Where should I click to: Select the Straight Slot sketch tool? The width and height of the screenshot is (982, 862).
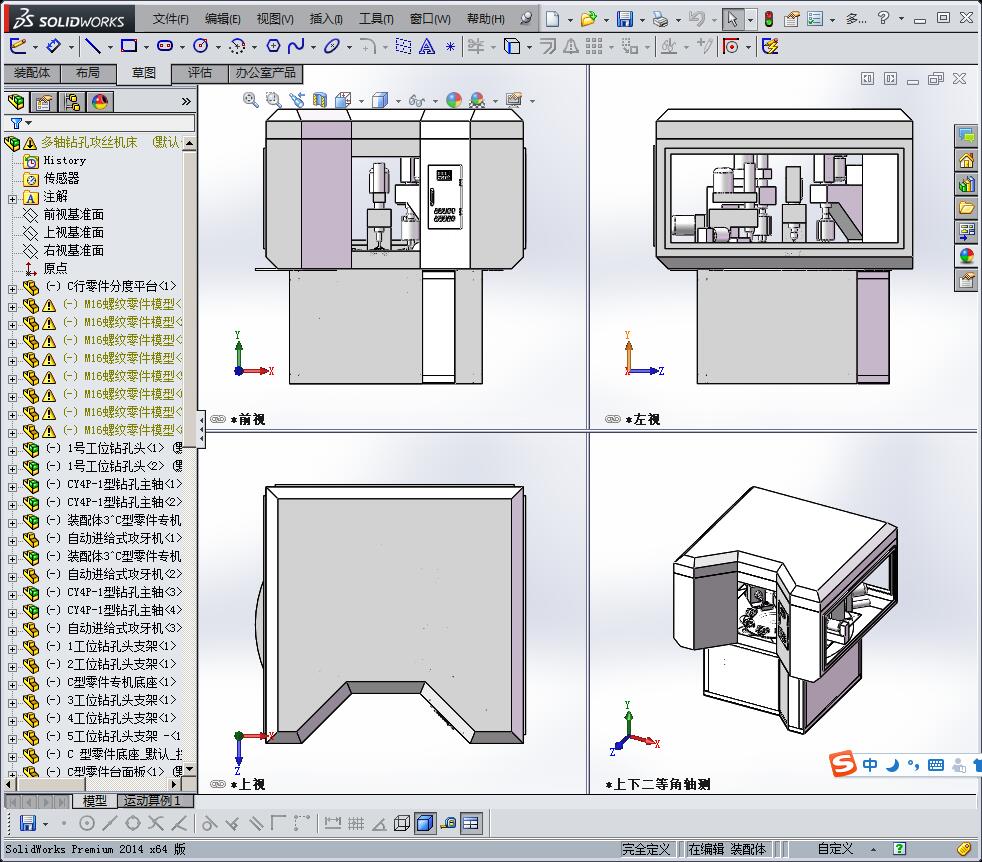(165, 46)
